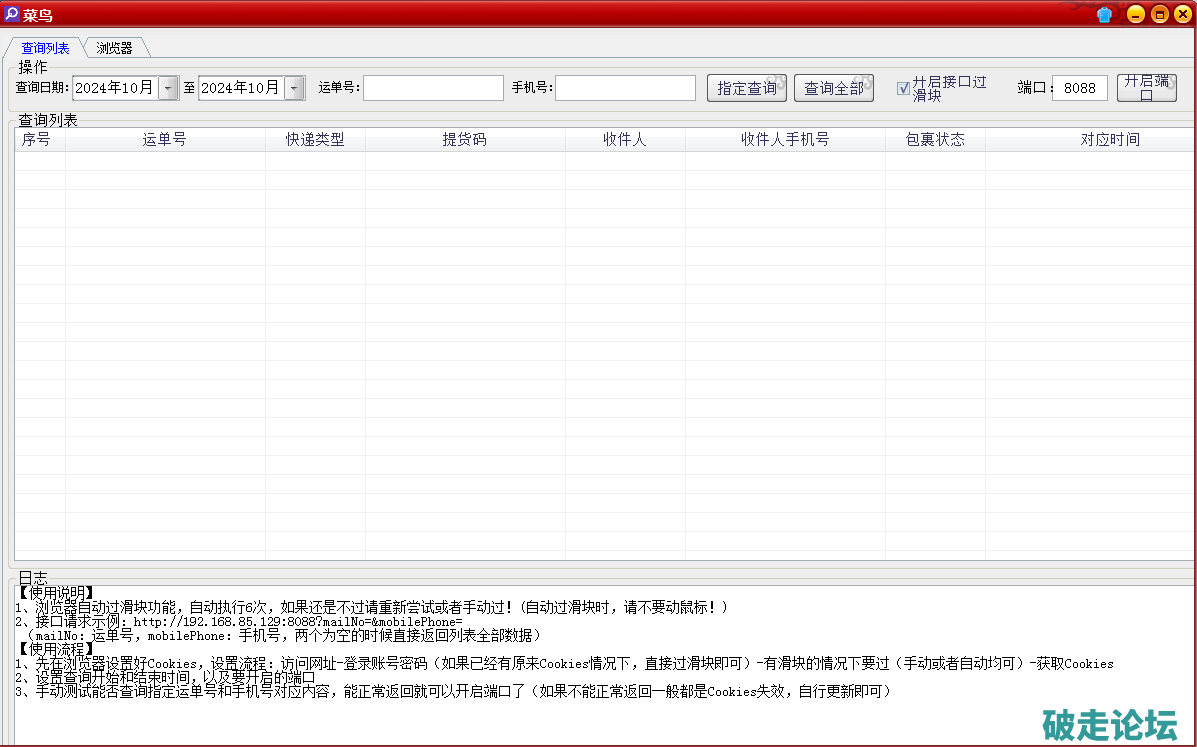Click the 收件人手机号 column header
Viewport: 1197px width, 747px height.
tap(785, 140)
